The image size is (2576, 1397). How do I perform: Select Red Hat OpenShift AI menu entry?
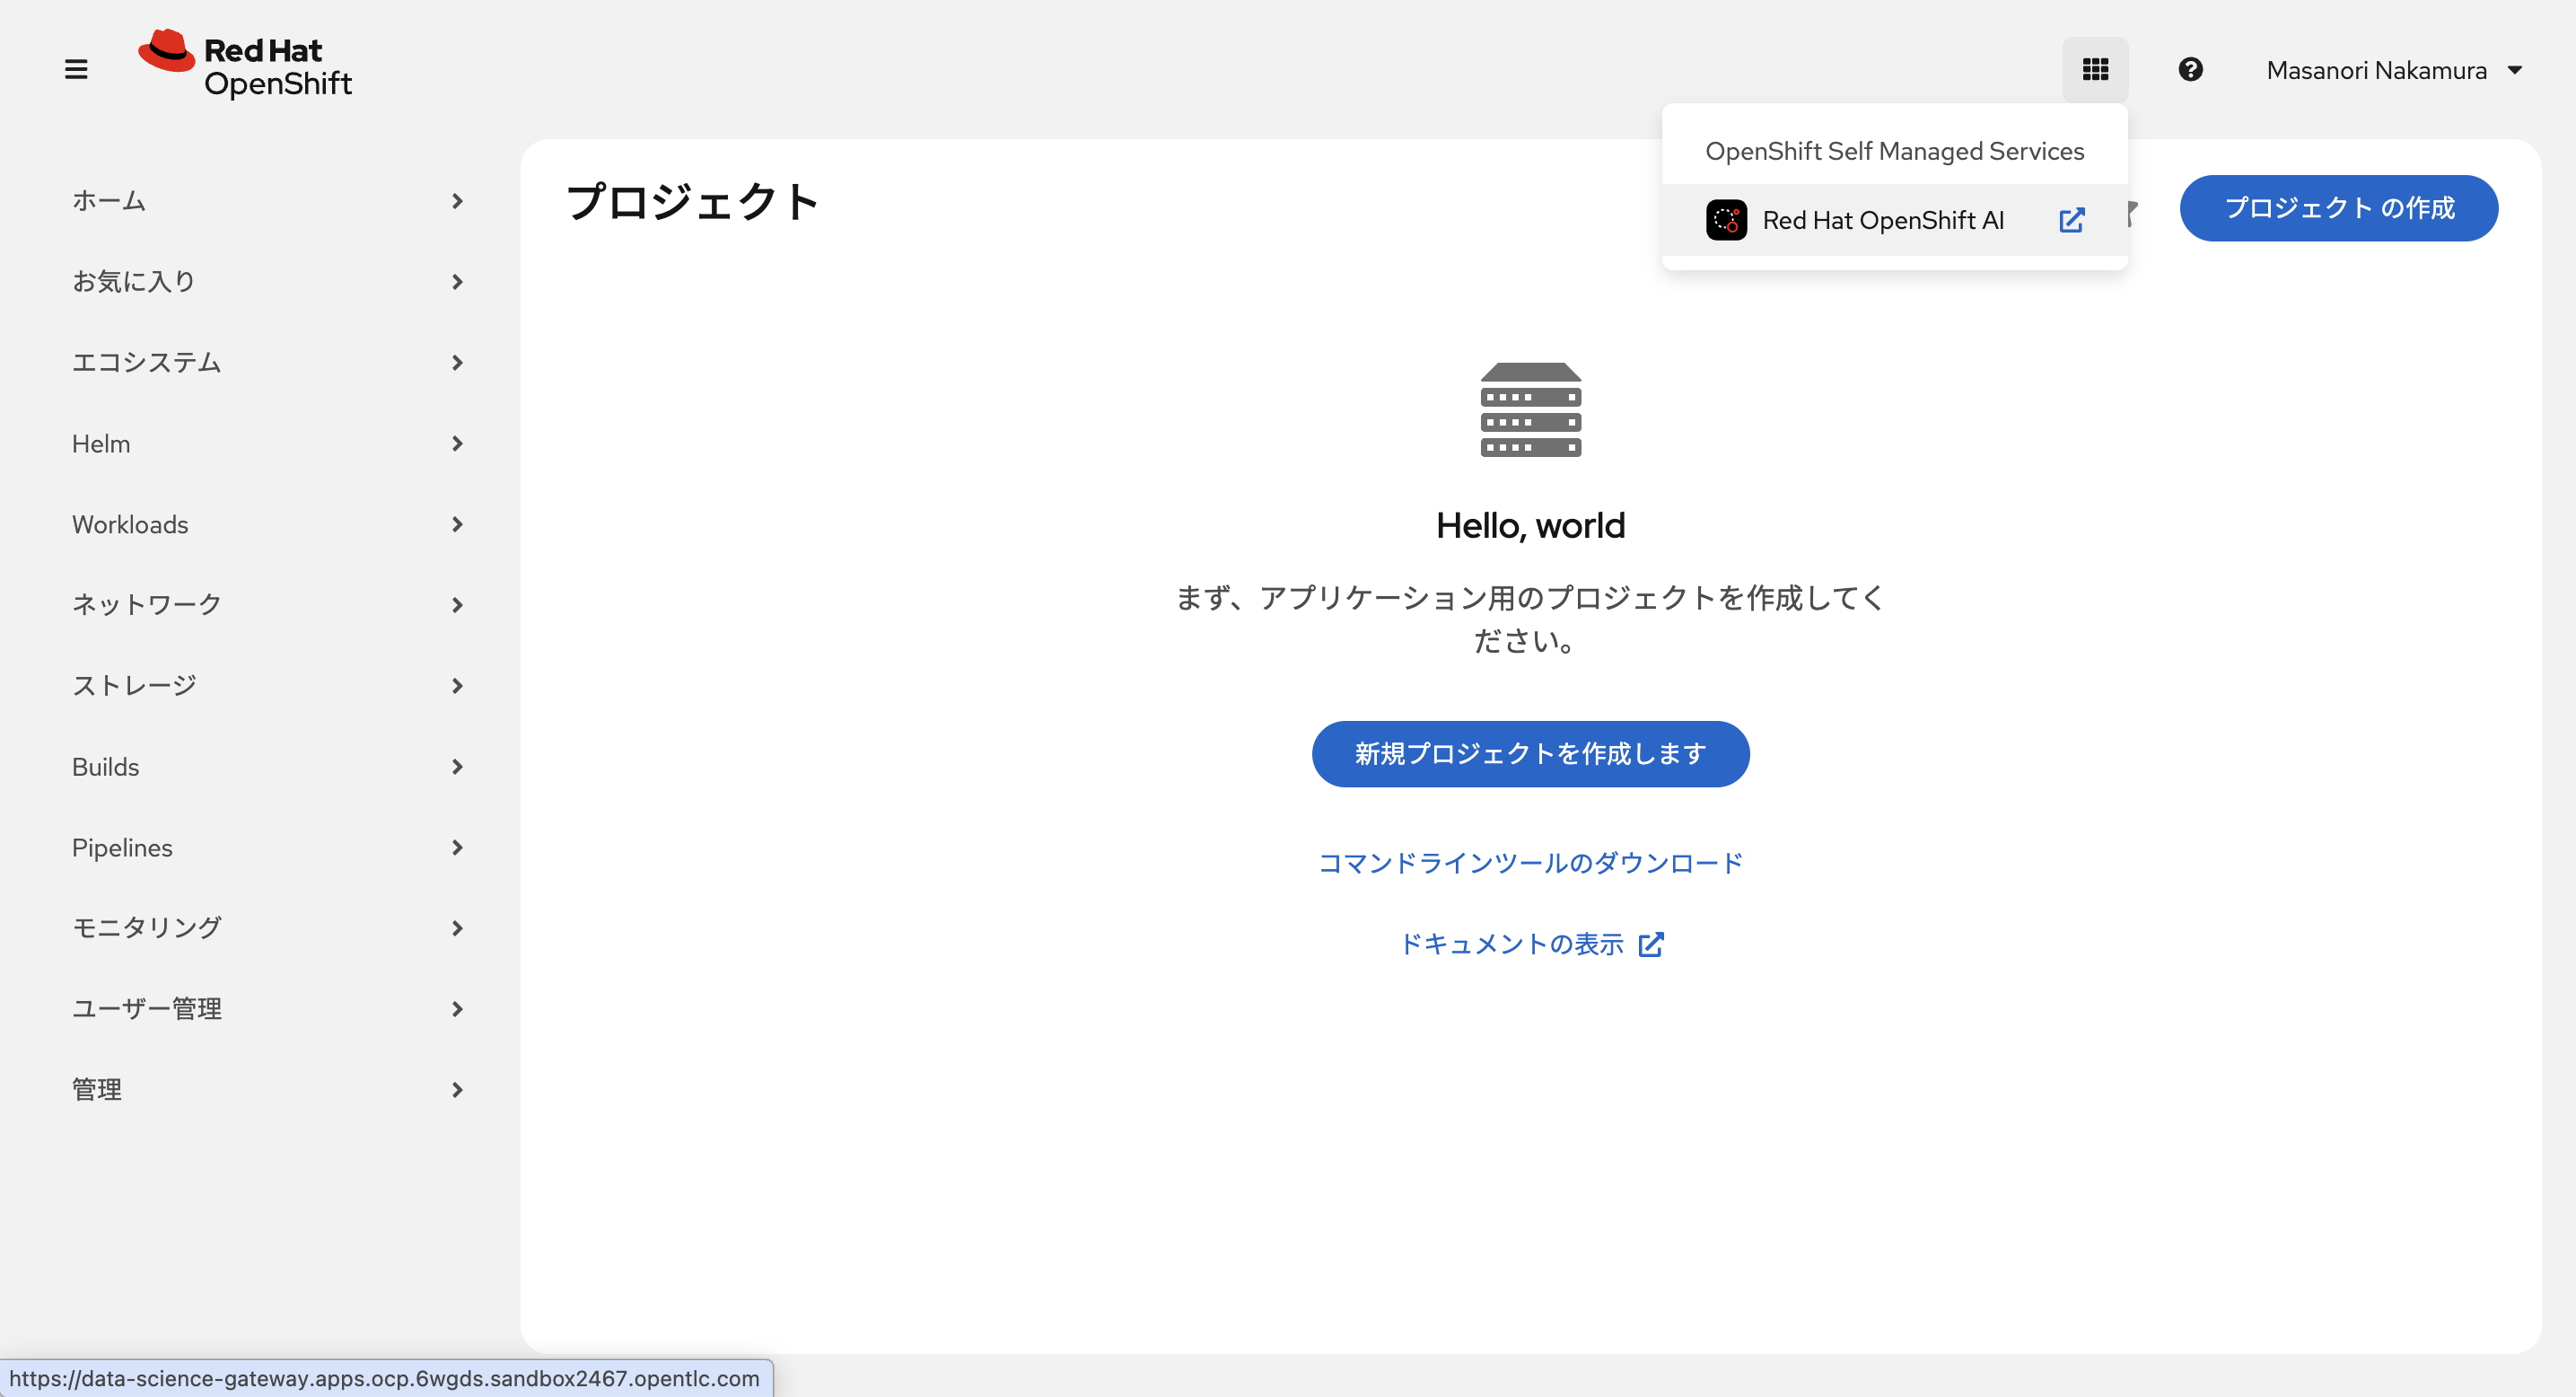(x=1882, y=220)
